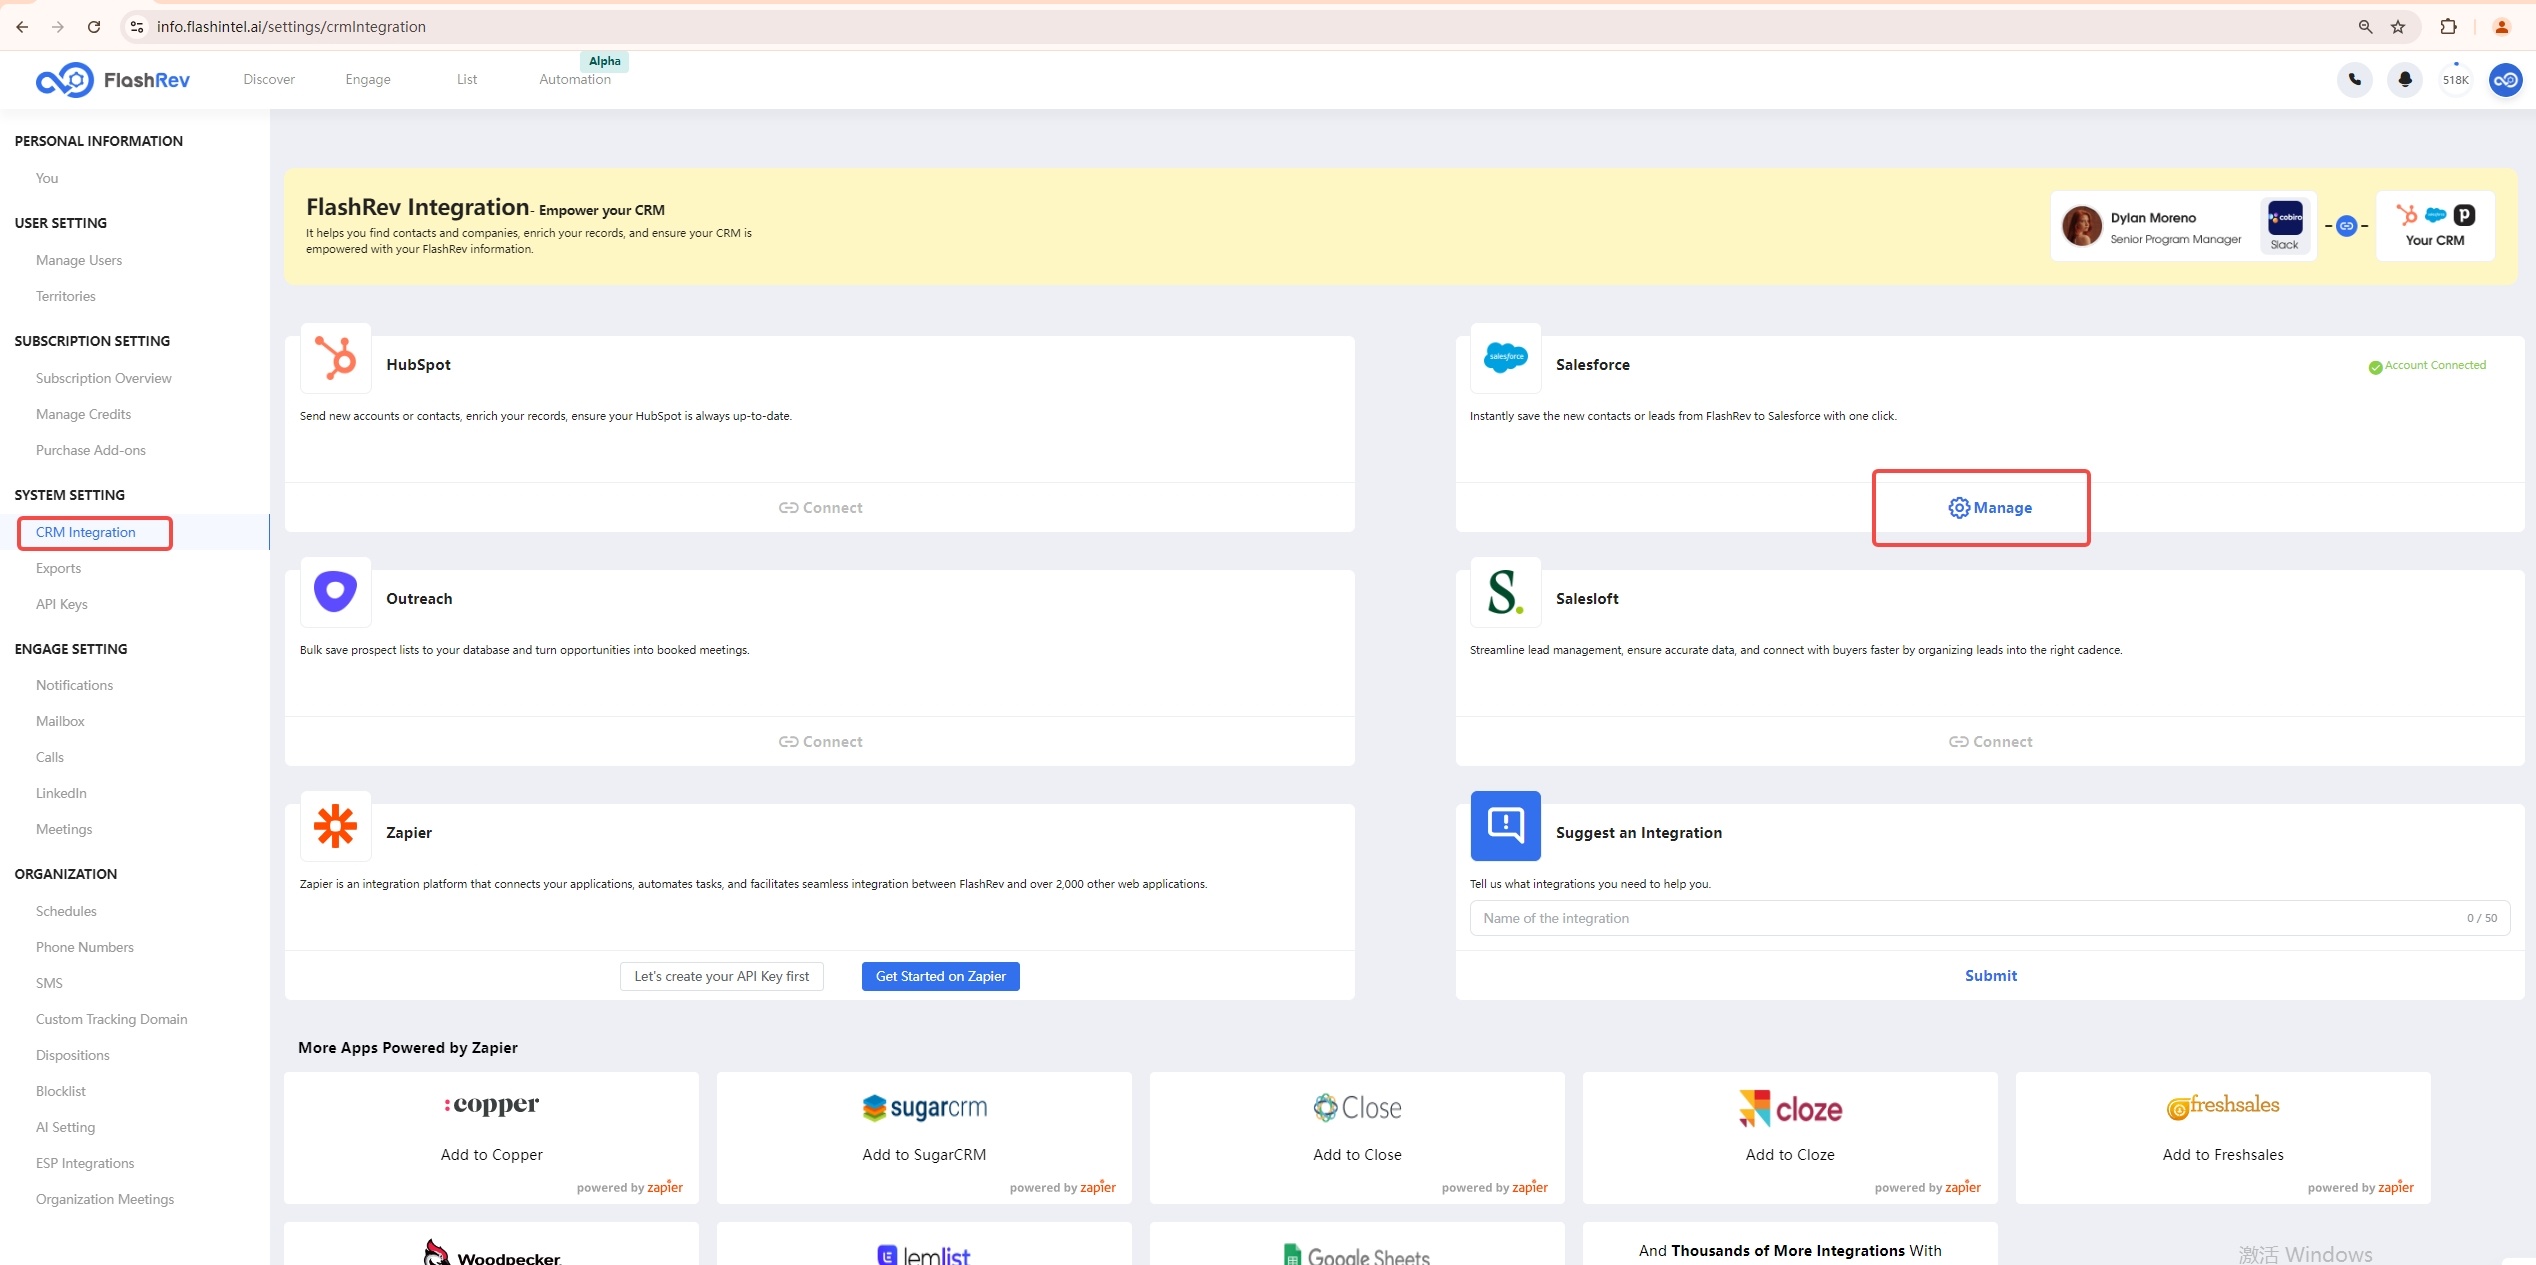Open the Chrome profile icon
Viewport: 2536px width, 1265px height.
click(2501, 27)
